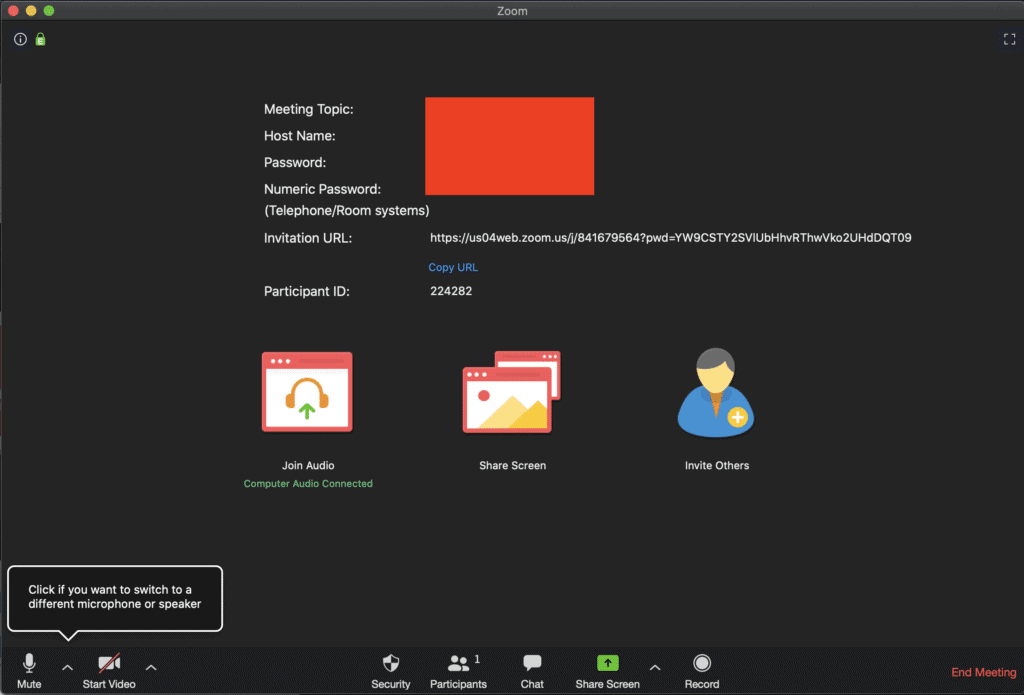1024x695 pixels.
Task: View meeting information via the info icon
Action: click(x=20, y=39)
